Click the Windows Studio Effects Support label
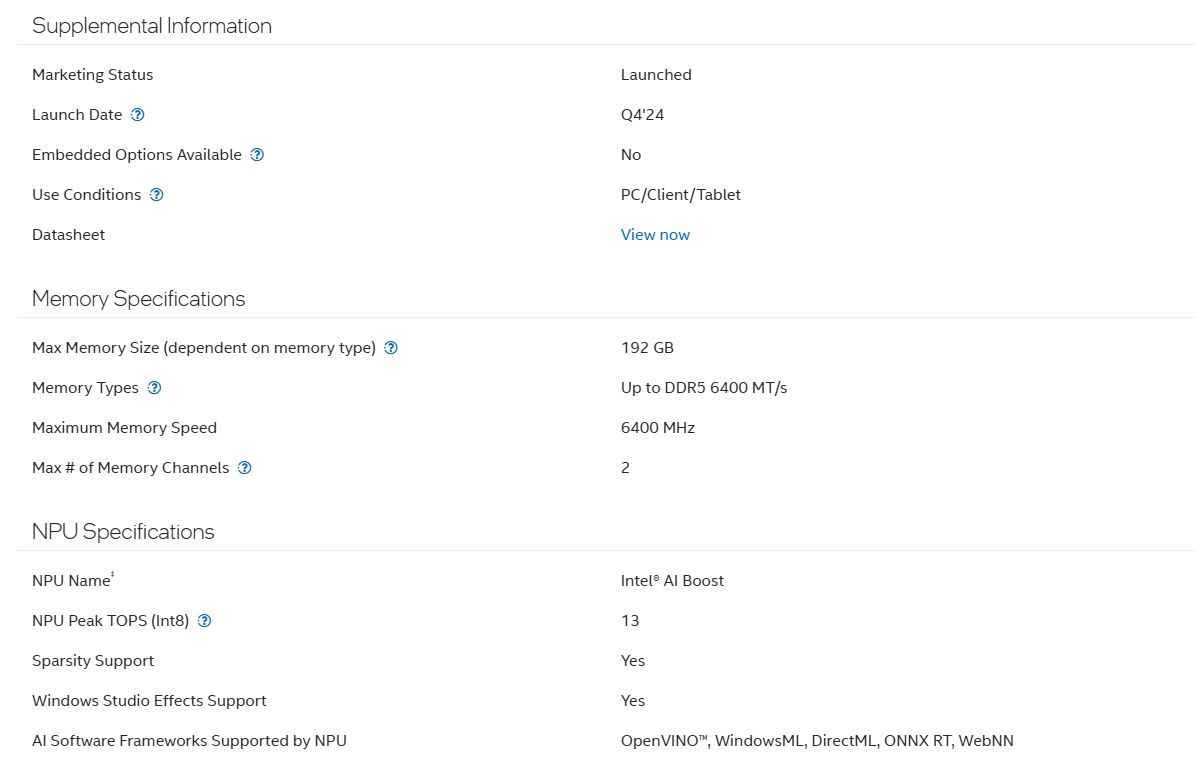The image size is (1201, 775). (149, 701)
